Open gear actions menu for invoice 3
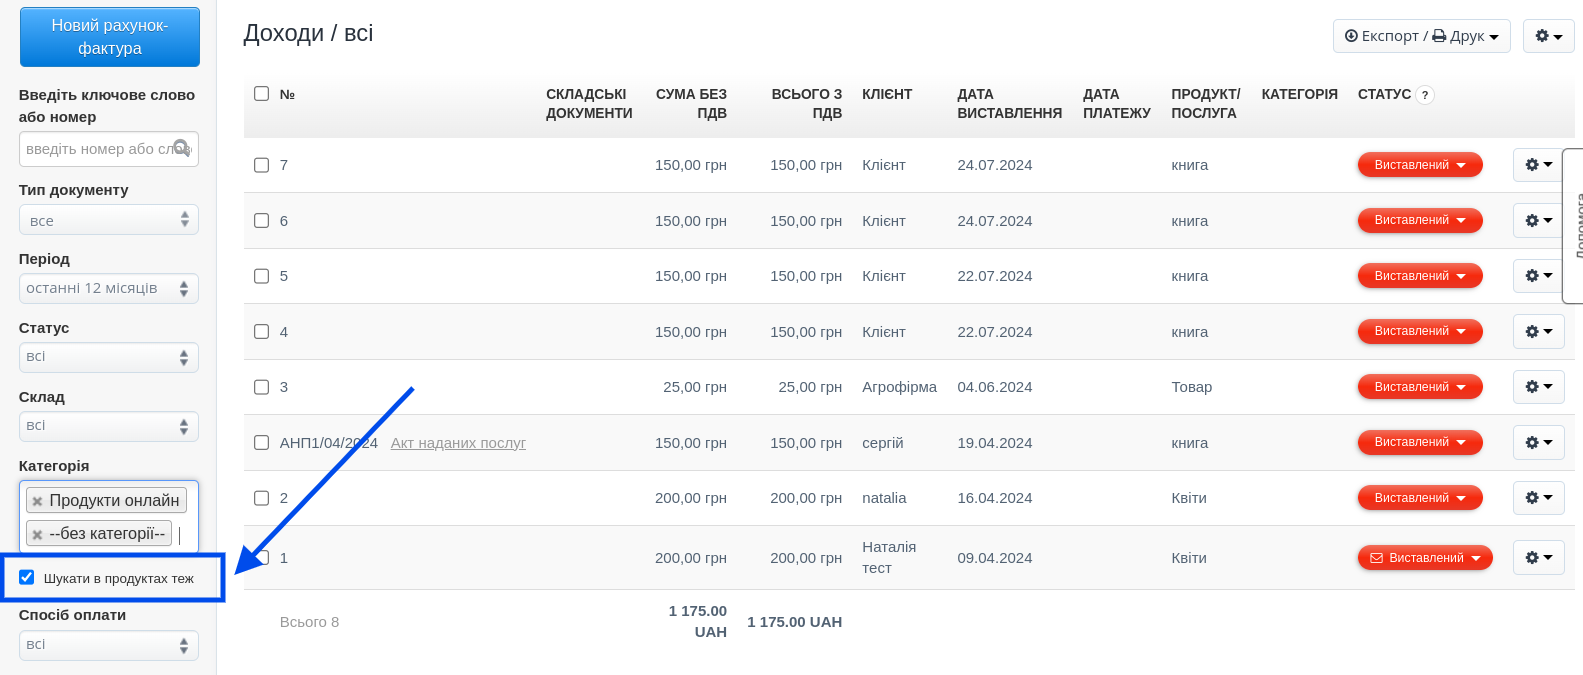The height and width of the screenshot is (675, 1583). (1538, 387)
